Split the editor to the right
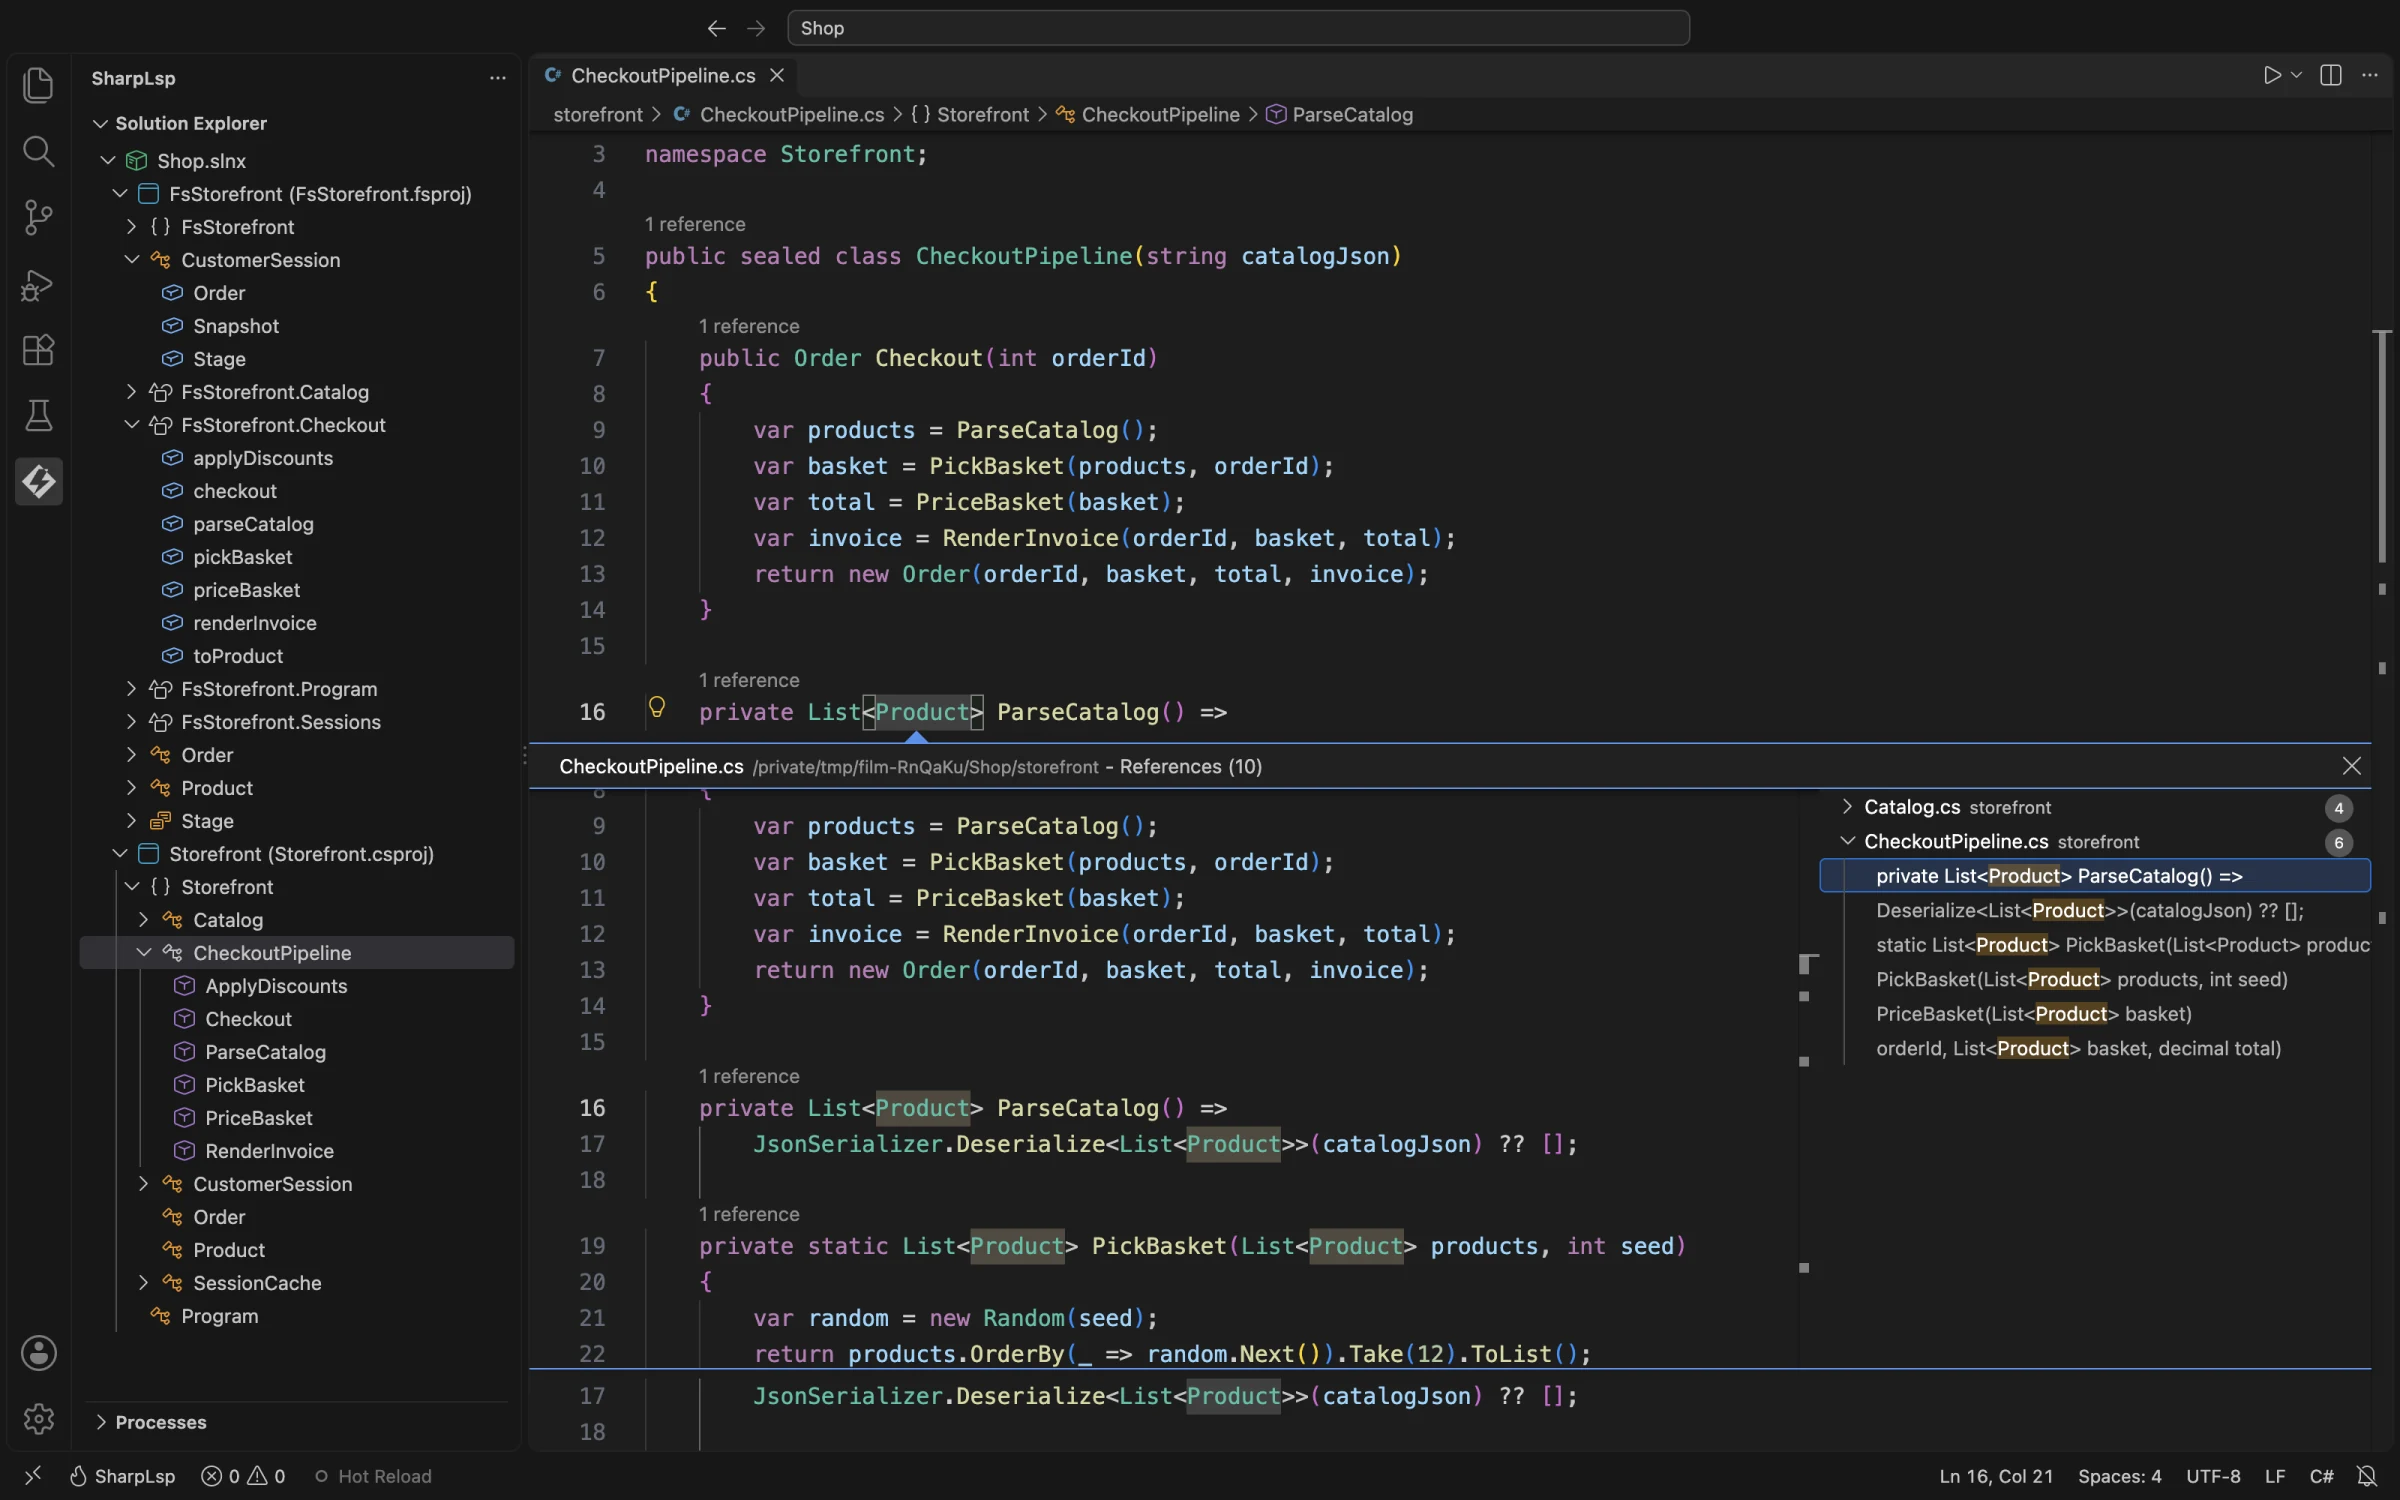The width and height of the screenshot is (2400, 1500). click(x=2331, y=76)
